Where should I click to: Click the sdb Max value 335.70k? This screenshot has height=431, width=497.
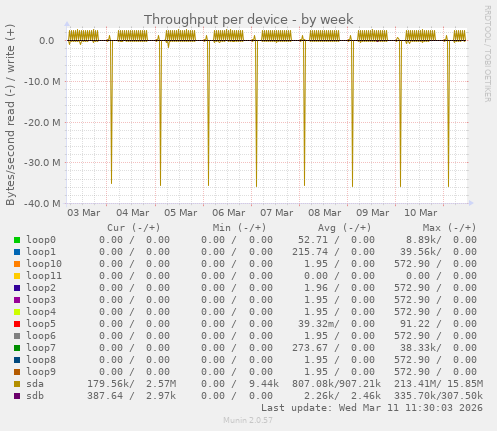coord(415,396)
